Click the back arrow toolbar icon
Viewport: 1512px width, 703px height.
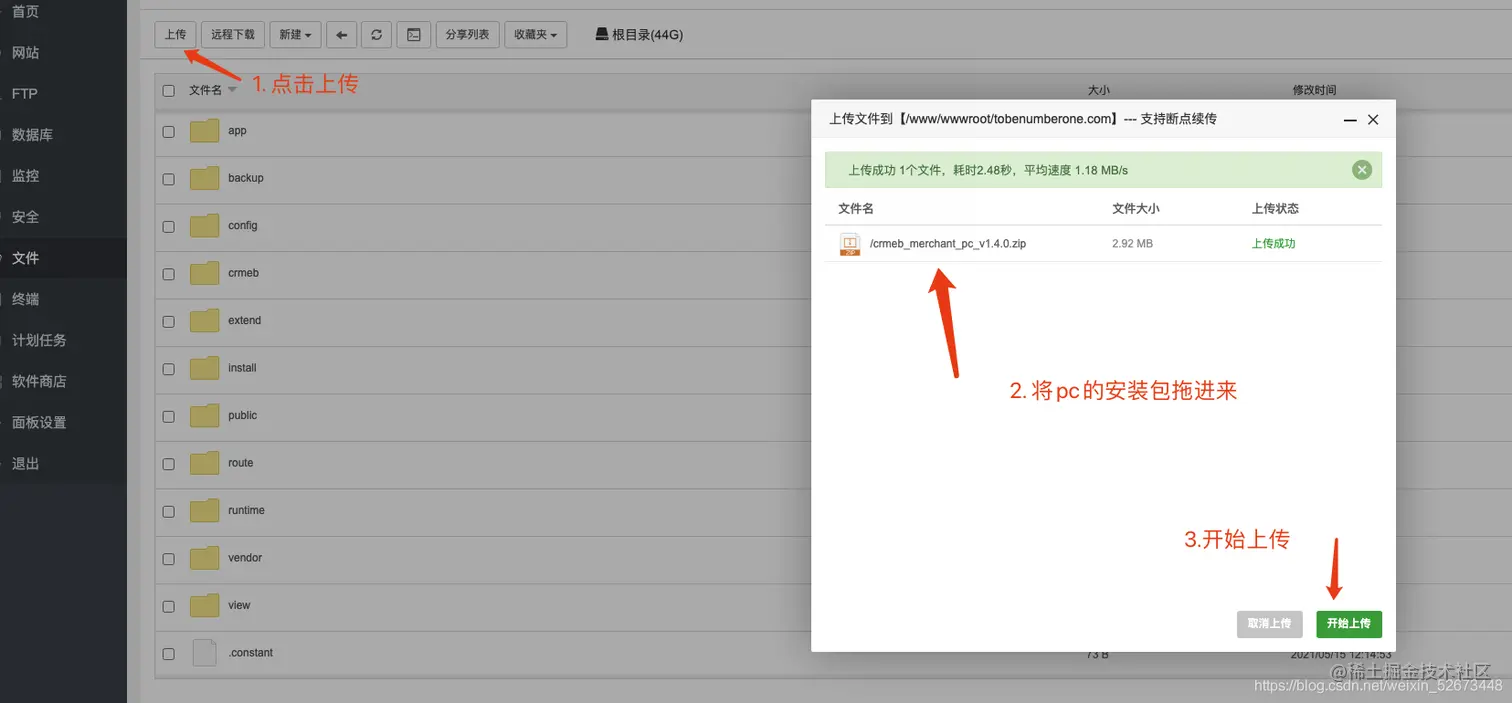341,34
